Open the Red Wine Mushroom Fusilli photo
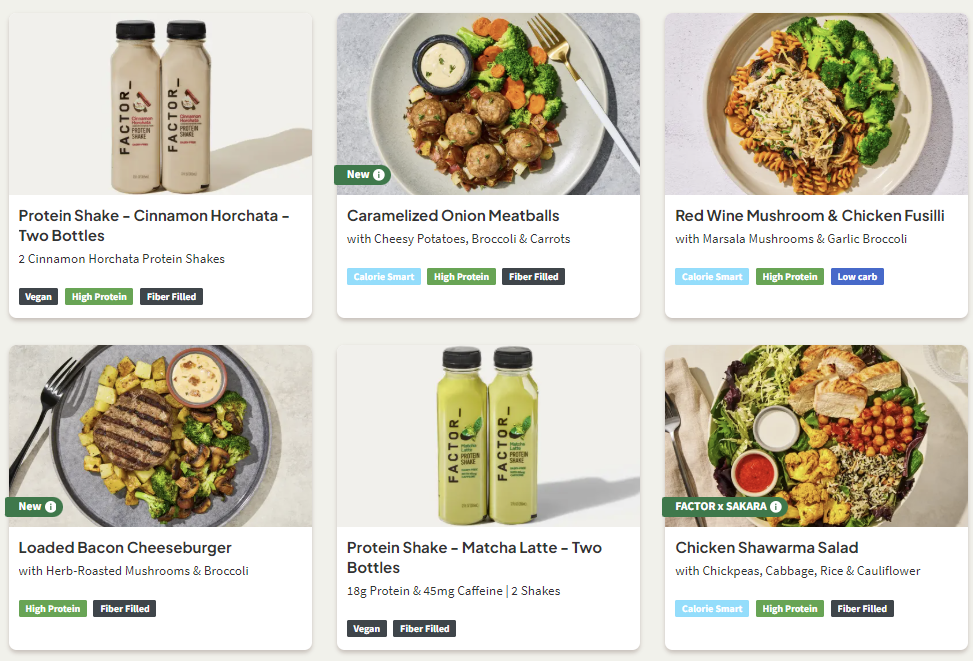The width and height of the screenshot is (973, 661). (816, 104)
